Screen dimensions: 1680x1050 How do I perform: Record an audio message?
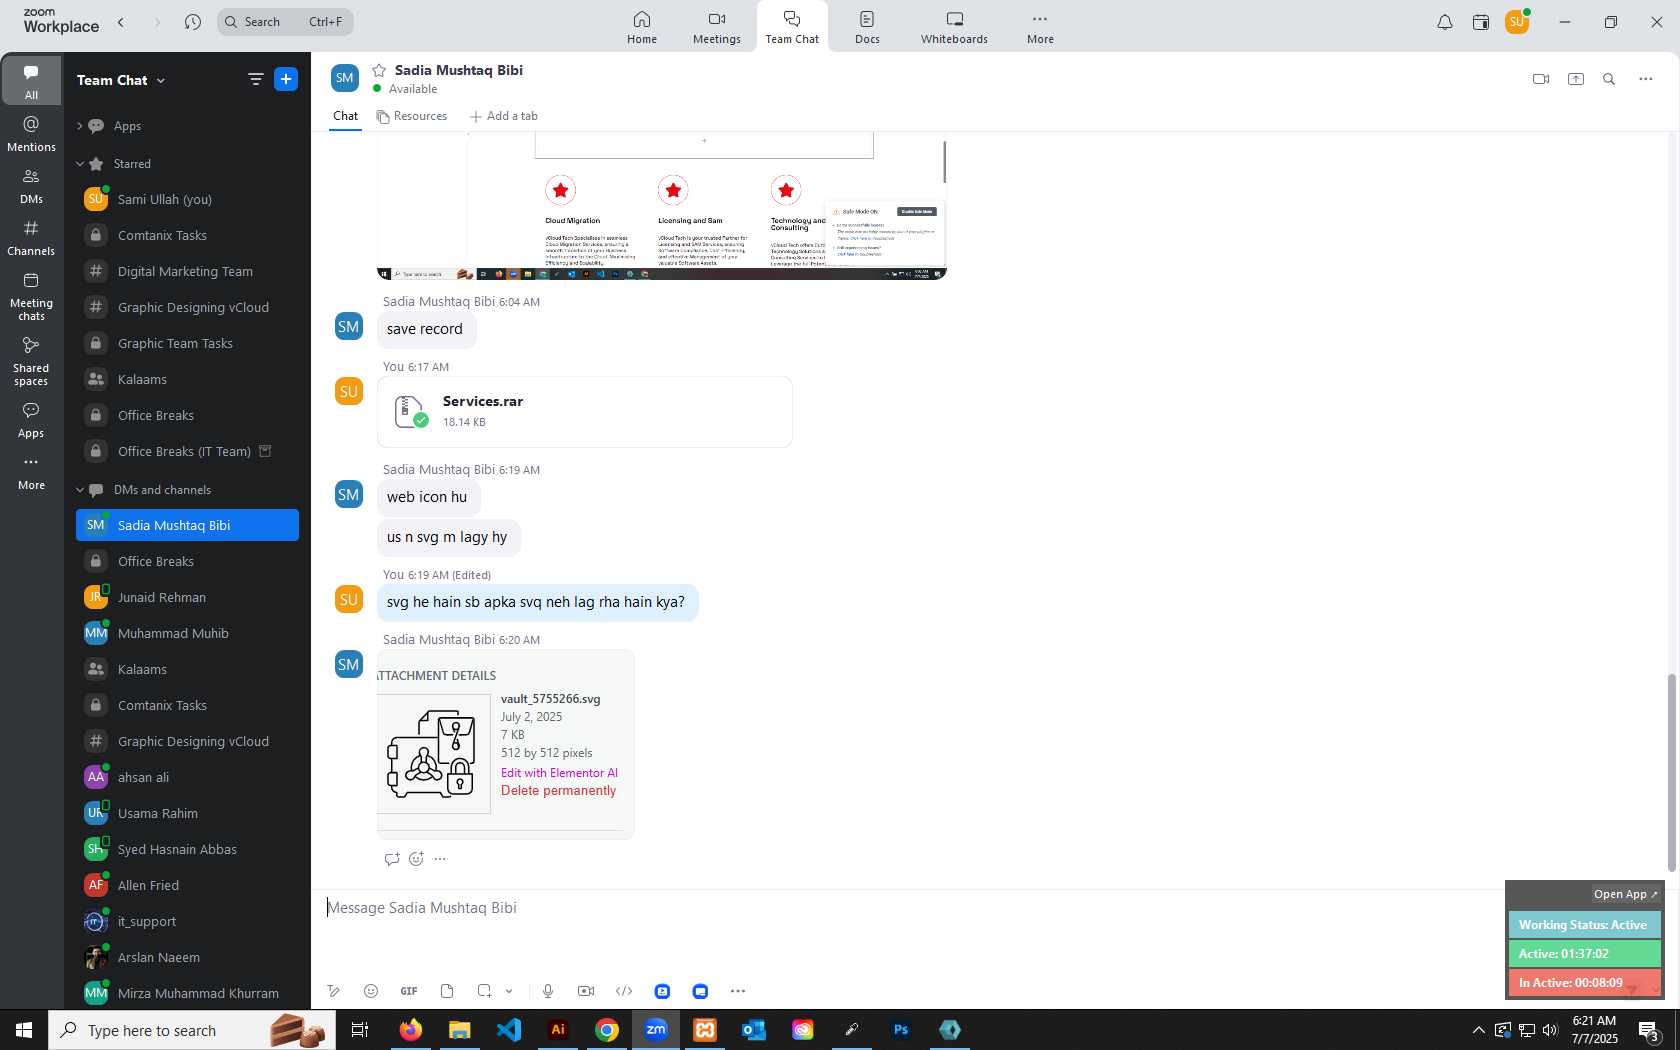coord(548,991)
